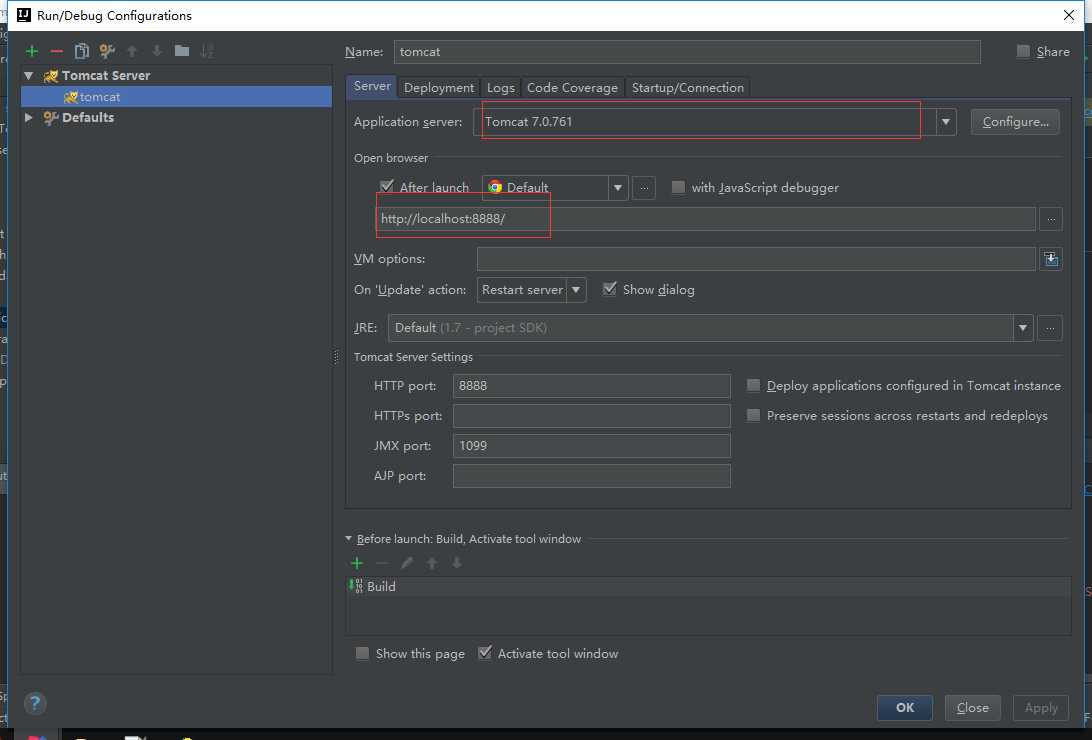Viewport: 1092px width, 740px height.
Task: Remove the selected configuration with the minus icon
Action: tap(57, 51)
